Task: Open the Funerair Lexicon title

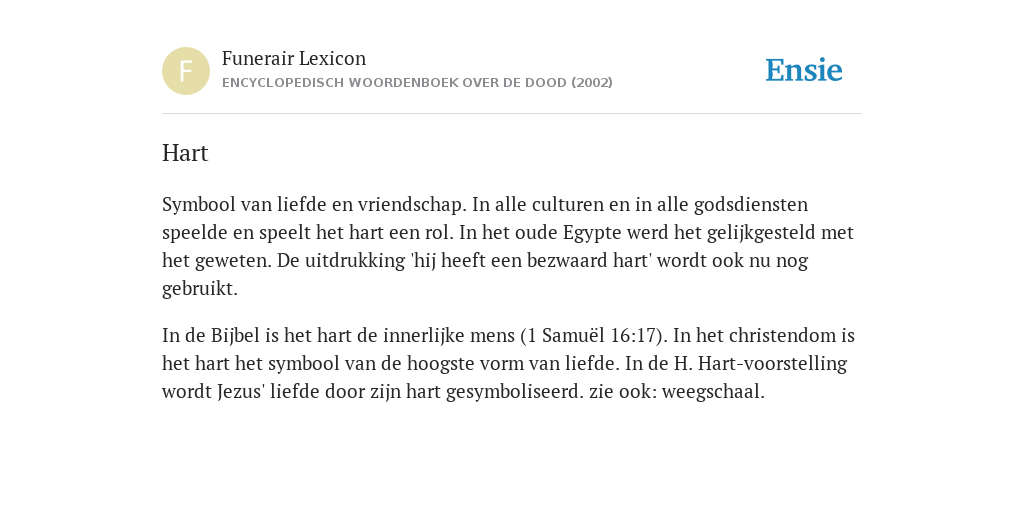Action: pos(294,58)
